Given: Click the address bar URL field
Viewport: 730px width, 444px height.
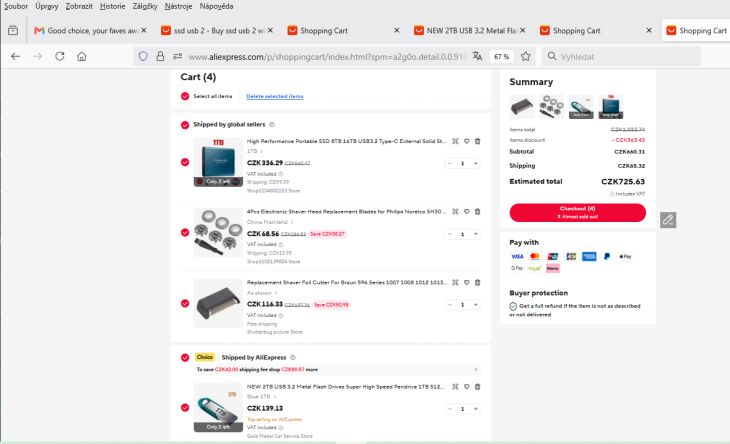Looking at the screenshot, I should [326, 56].
